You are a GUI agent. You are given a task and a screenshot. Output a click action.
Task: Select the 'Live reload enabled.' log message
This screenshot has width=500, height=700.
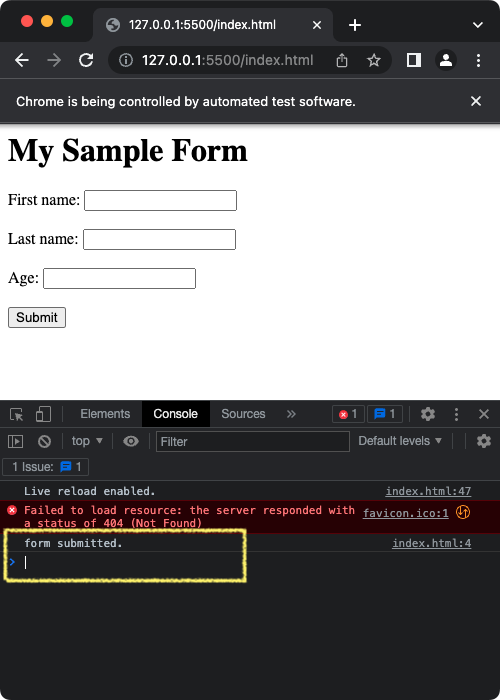90,492
